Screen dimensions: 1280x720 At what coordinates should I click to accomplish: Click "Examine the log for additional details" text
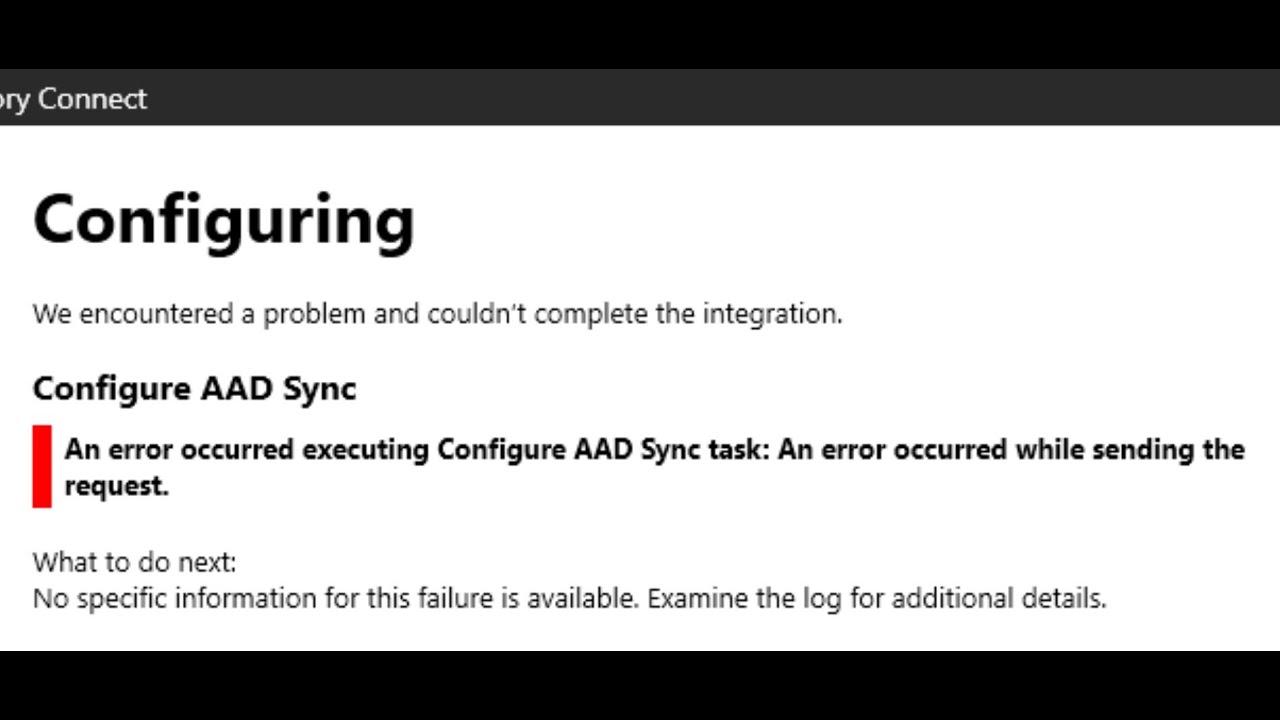tap(876, 599)
